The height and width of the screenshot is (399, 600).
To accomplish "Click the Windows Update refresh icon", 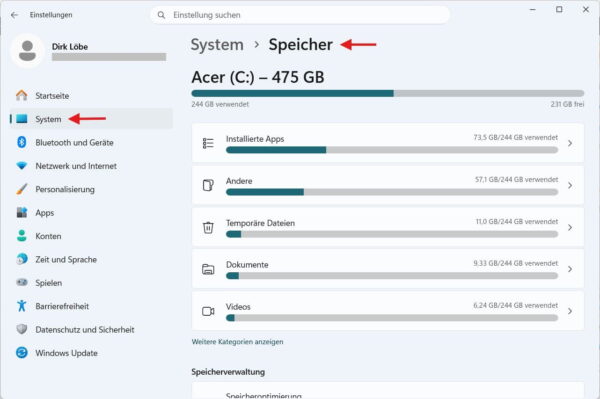I will pyautogui.click(x=22, y=352).
